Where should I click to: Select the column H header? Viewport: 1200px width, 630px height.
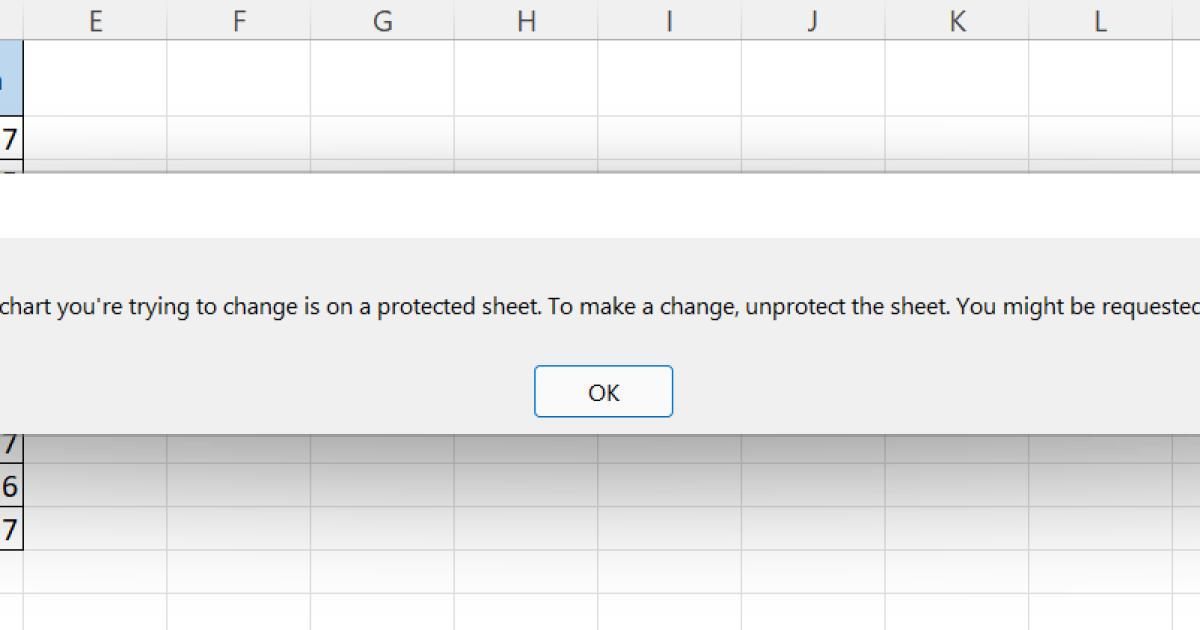click(526, 21)
